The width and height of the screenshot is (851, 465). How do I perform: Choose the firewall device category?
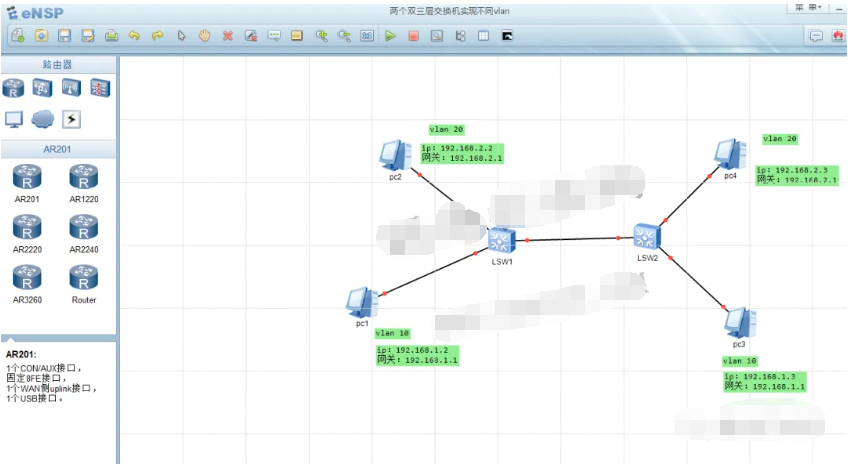point(100,88)
